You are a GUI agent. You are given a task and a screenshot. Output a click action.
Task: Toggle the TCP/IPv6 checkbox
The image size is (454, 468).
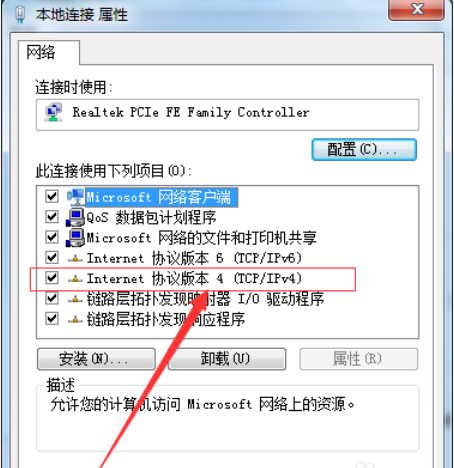pos(52,257)
